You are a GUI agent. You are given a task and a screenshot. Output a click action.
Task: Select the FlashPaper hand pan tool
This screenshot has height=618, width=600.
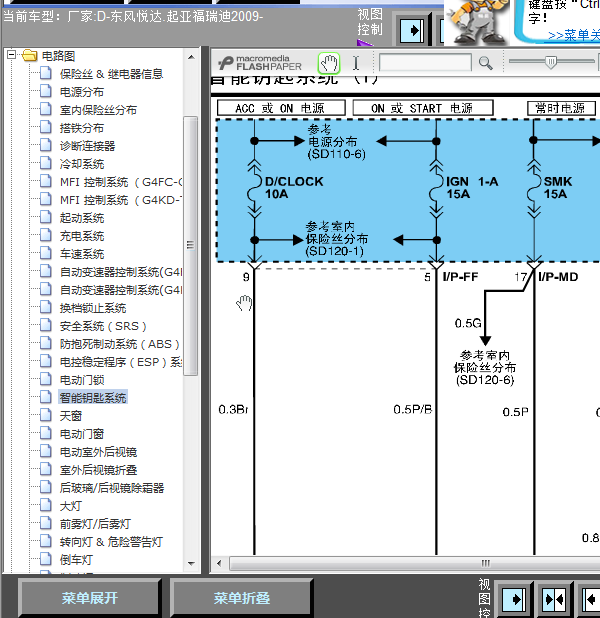tap(329, 63)
